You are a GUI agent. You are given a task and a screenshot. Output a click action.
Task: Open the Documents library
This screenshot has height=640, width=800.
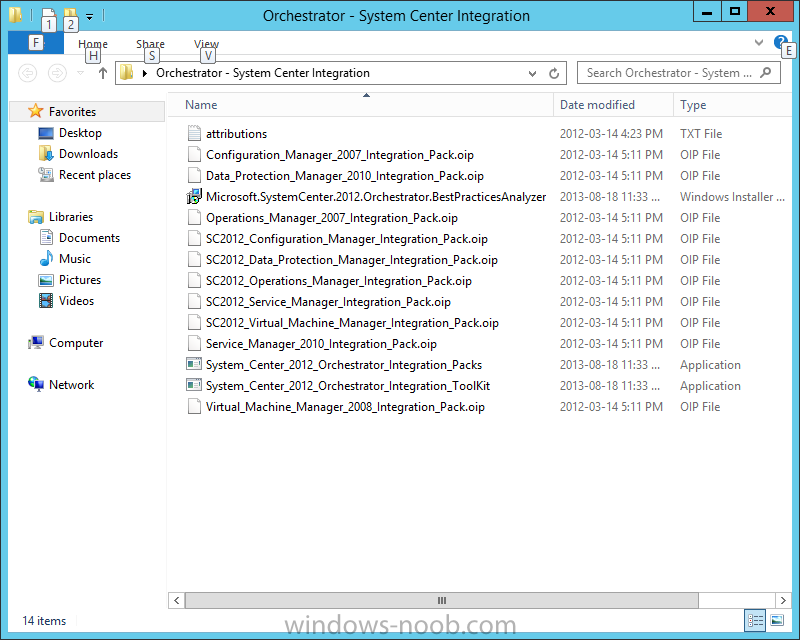(x=89, y=237)
